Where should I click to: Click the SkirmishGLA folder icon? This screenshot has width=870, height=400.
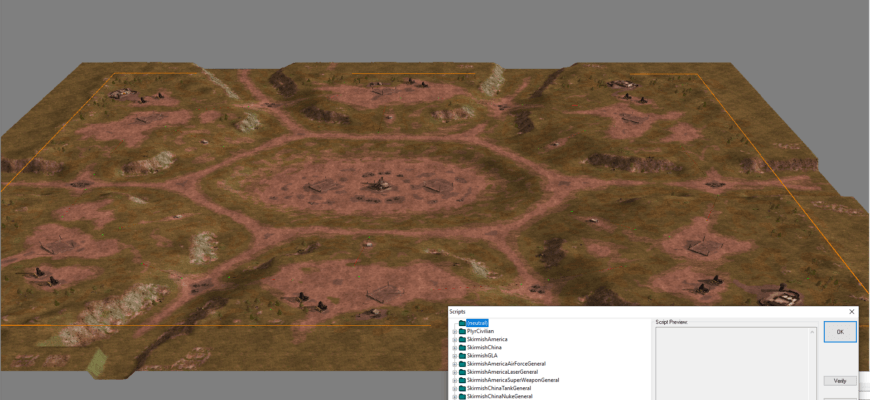point(462,355)
